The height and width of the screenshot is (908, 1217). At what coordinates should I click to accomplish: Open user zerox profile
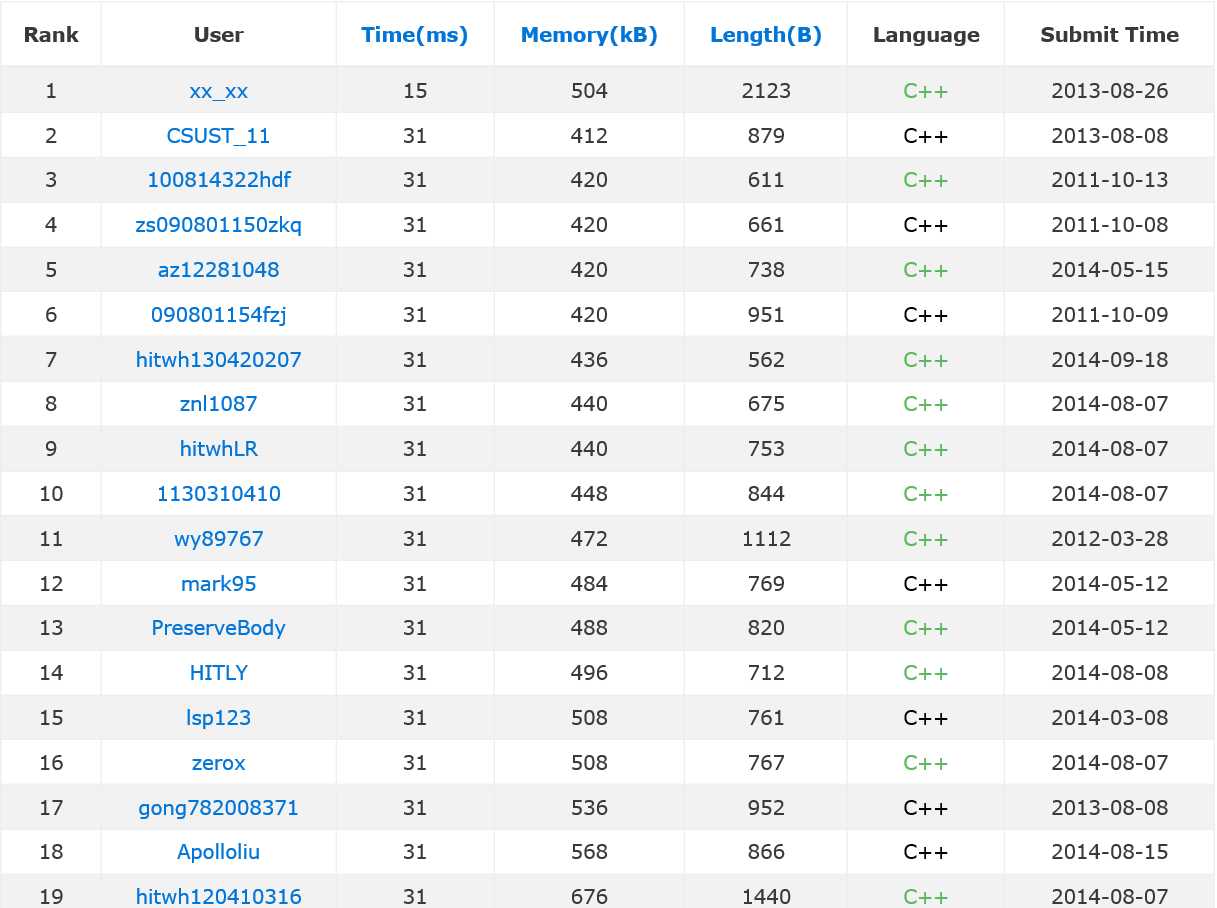click(x=219, y=763)
